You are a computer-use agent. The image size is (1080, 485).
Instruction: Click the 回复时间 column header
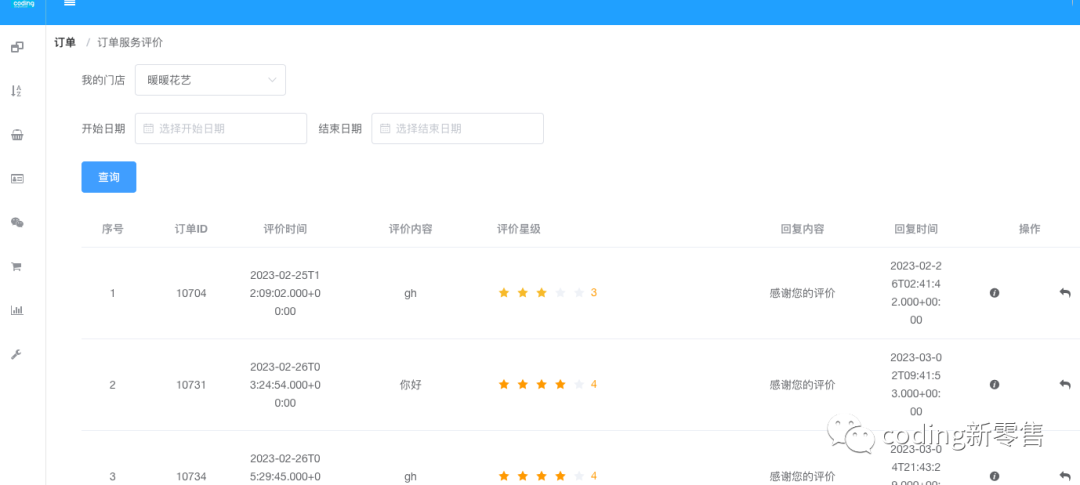pyautogui.click(x=916, y=229)
